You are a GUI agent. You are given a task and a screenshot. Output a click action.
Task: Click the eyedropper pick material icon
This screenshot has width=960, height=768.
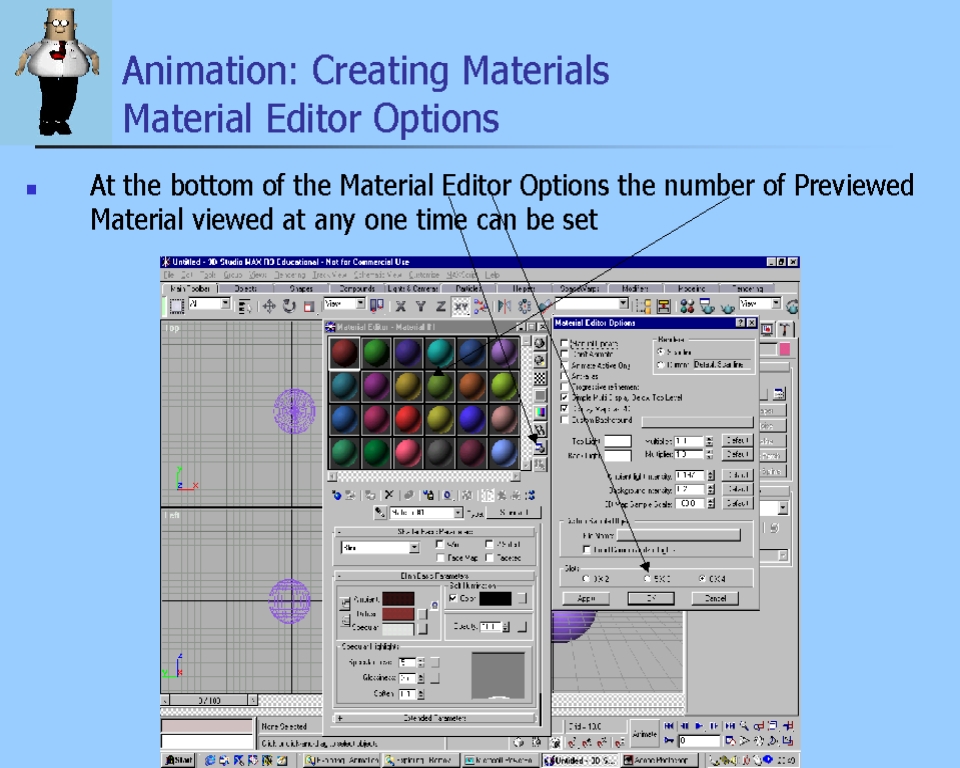pyautogui.click(x=380, y=513)
